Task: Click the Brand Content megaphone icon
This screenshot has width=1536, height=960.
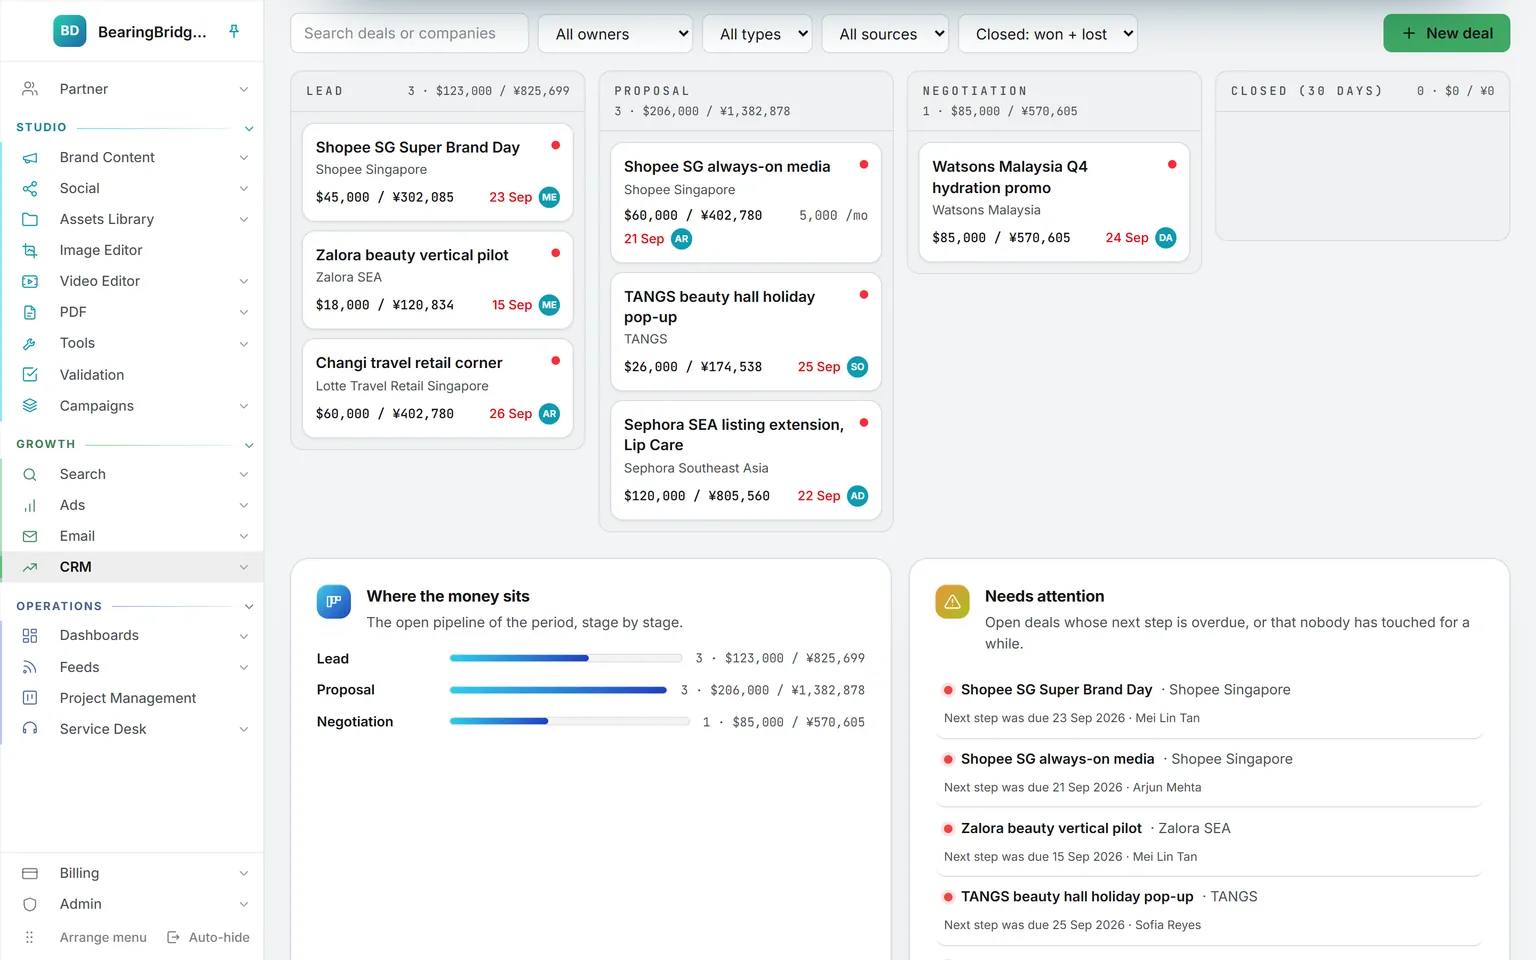Action: (30, 157)
